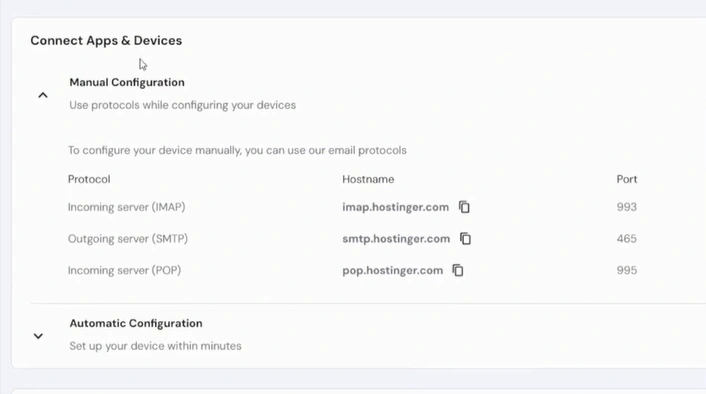Screen dimensions: 706x394
Task: Collapse the Manual Configuration section
Action: tap(43, 95)
